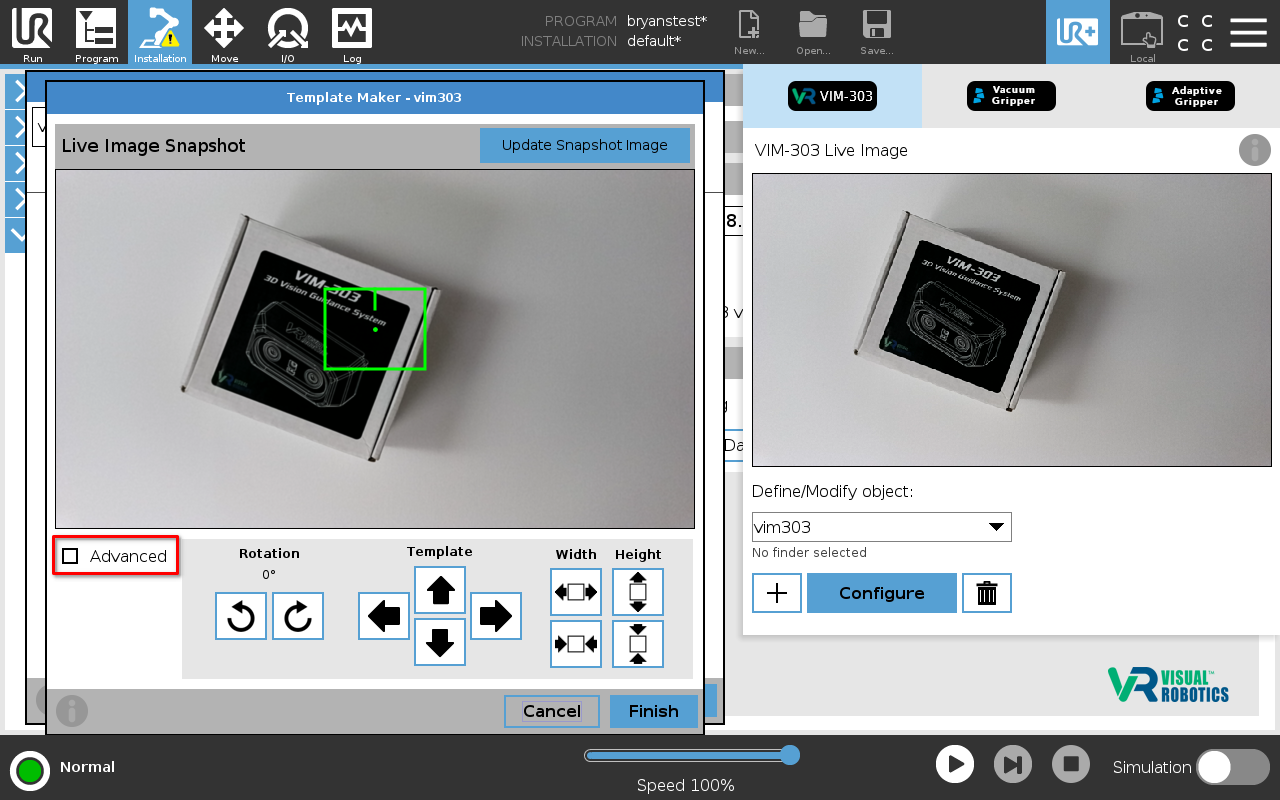
Task: Open the Installation tab
Action: click(x=160, y=33)
